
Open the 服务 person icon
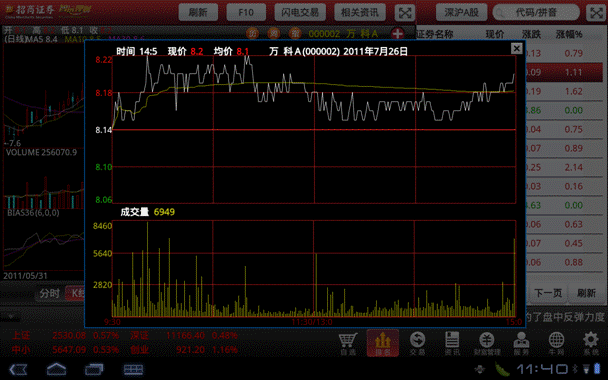tap(521, 343)
